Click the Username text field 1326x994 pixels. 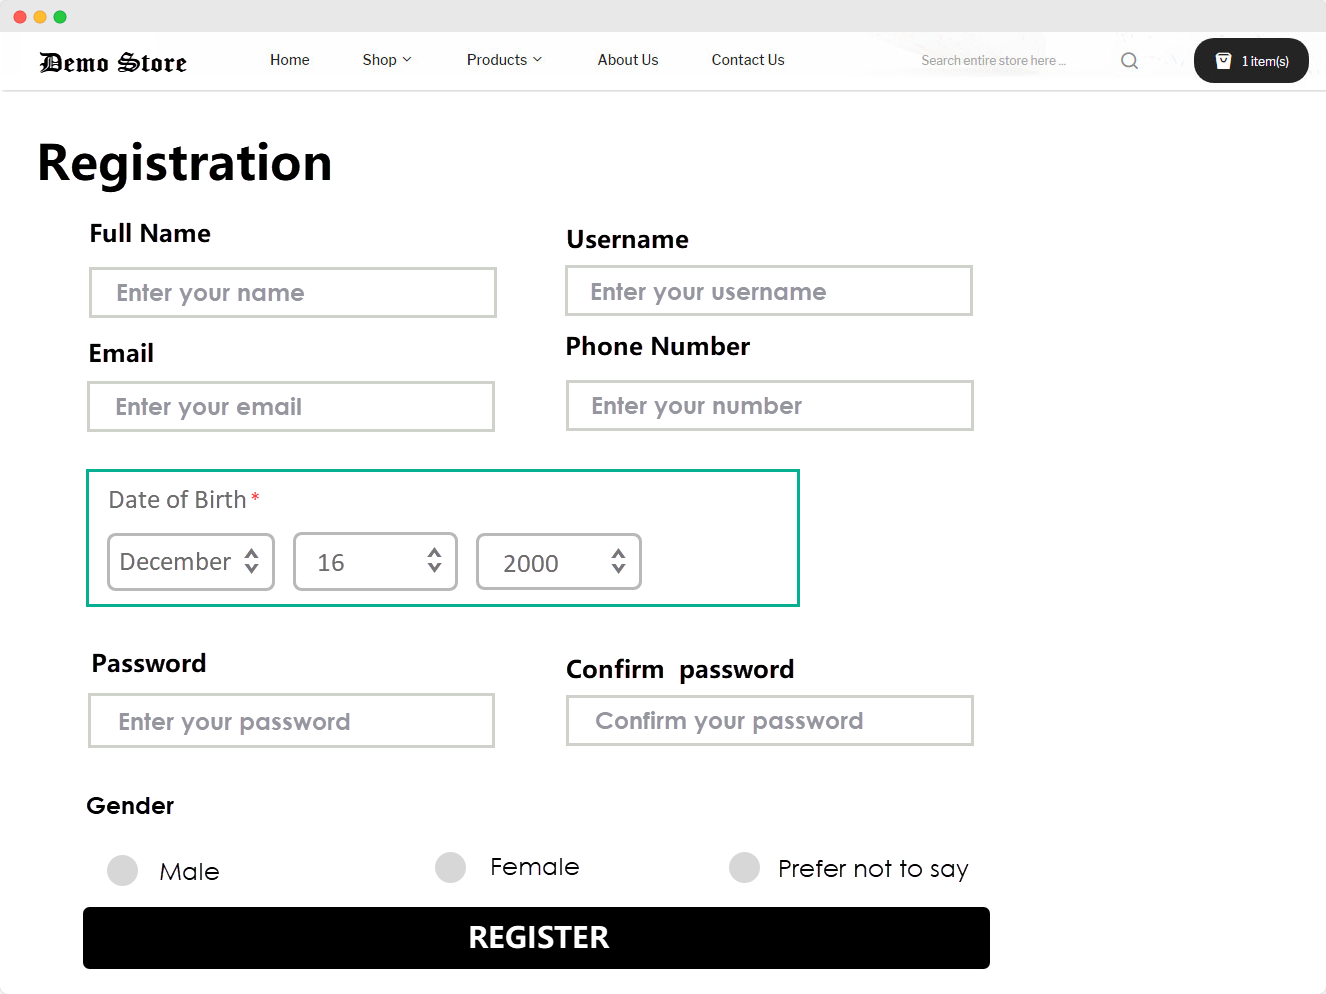(769, 291)
